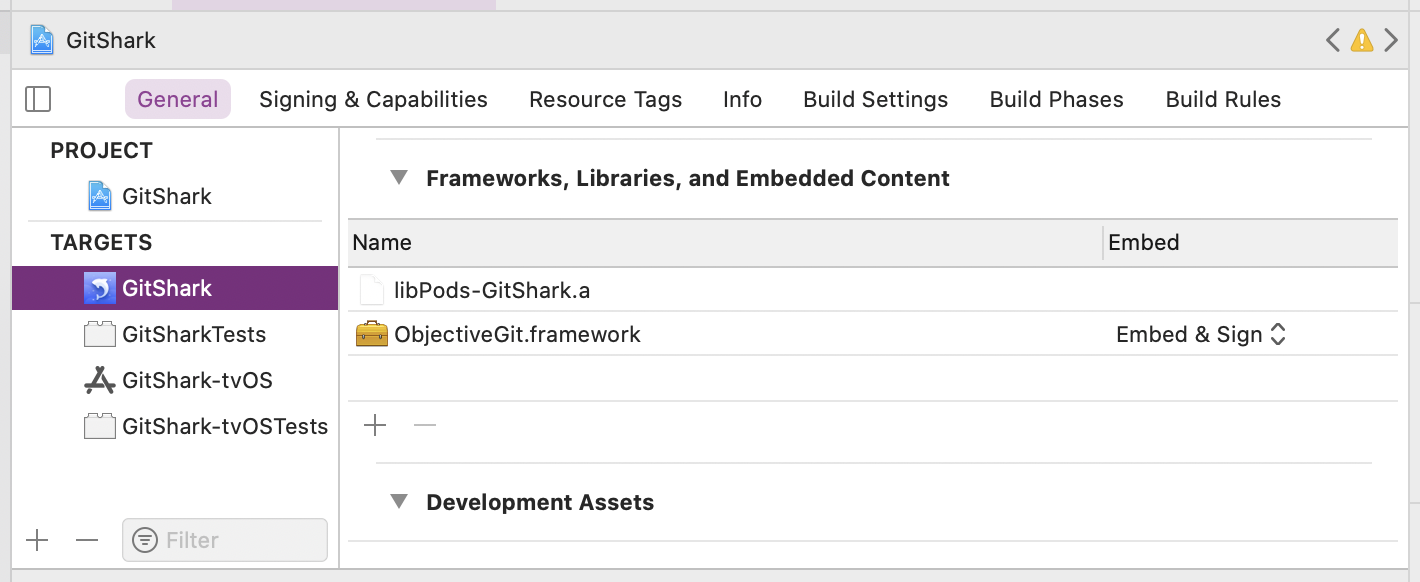Switch to the Build Settings tab
Viewport: 1420px width, 582px height.
875,99
